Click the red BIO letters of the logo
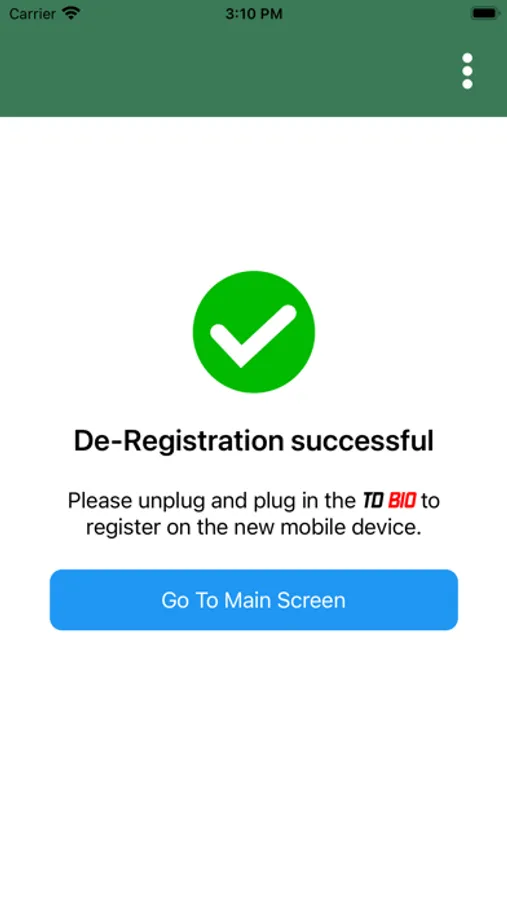Image resolution: width=507 pixels, height=900 pixels. tap(402, 501)
